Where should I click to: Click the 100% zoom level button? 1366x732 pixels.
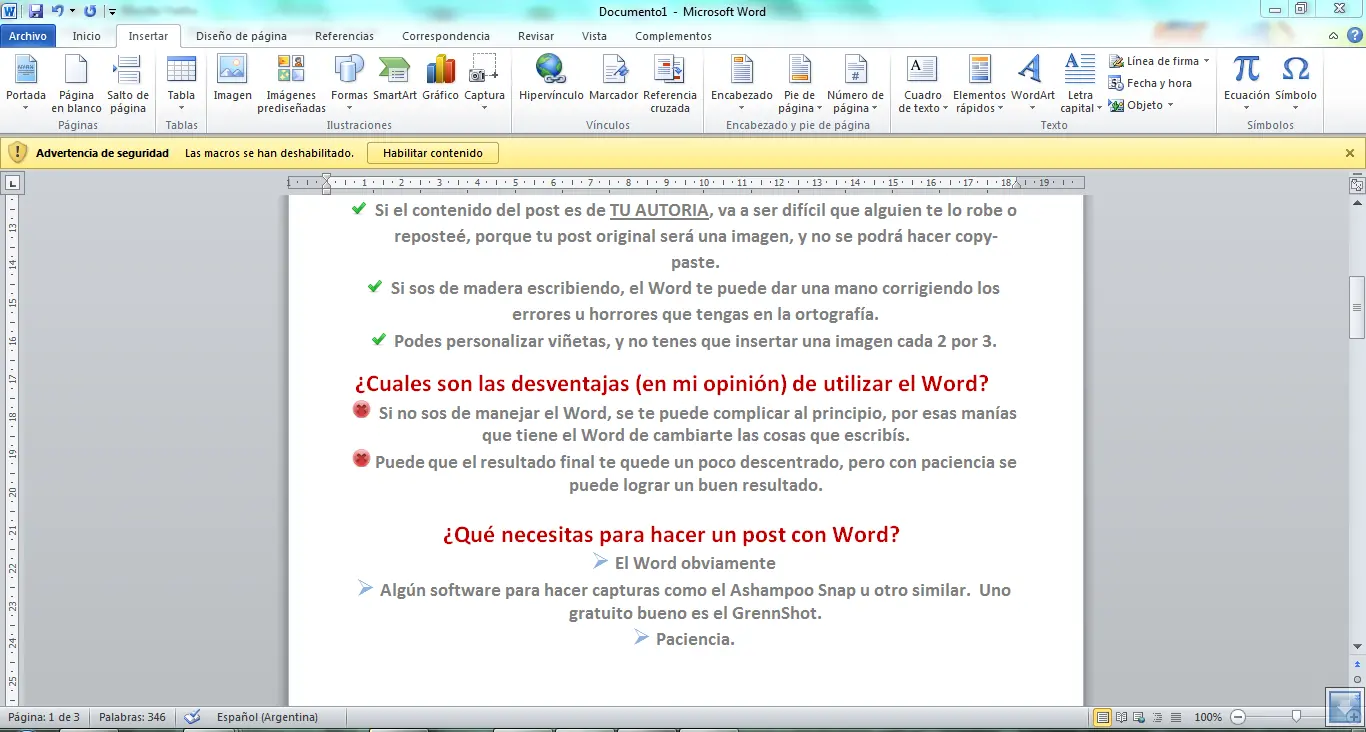click(1208, 717)
